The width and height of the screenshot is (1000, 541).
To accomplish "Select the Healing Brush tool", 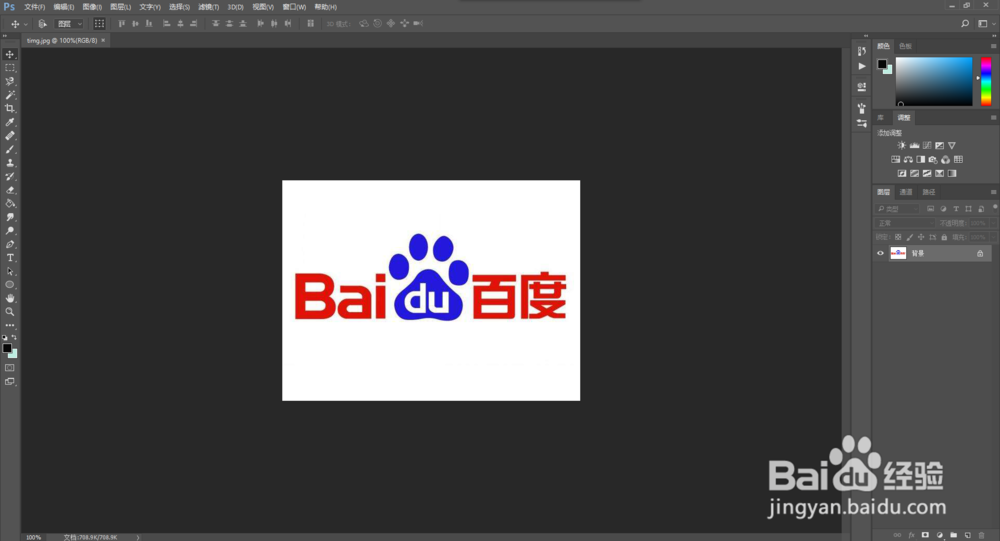I will (10, 136).
